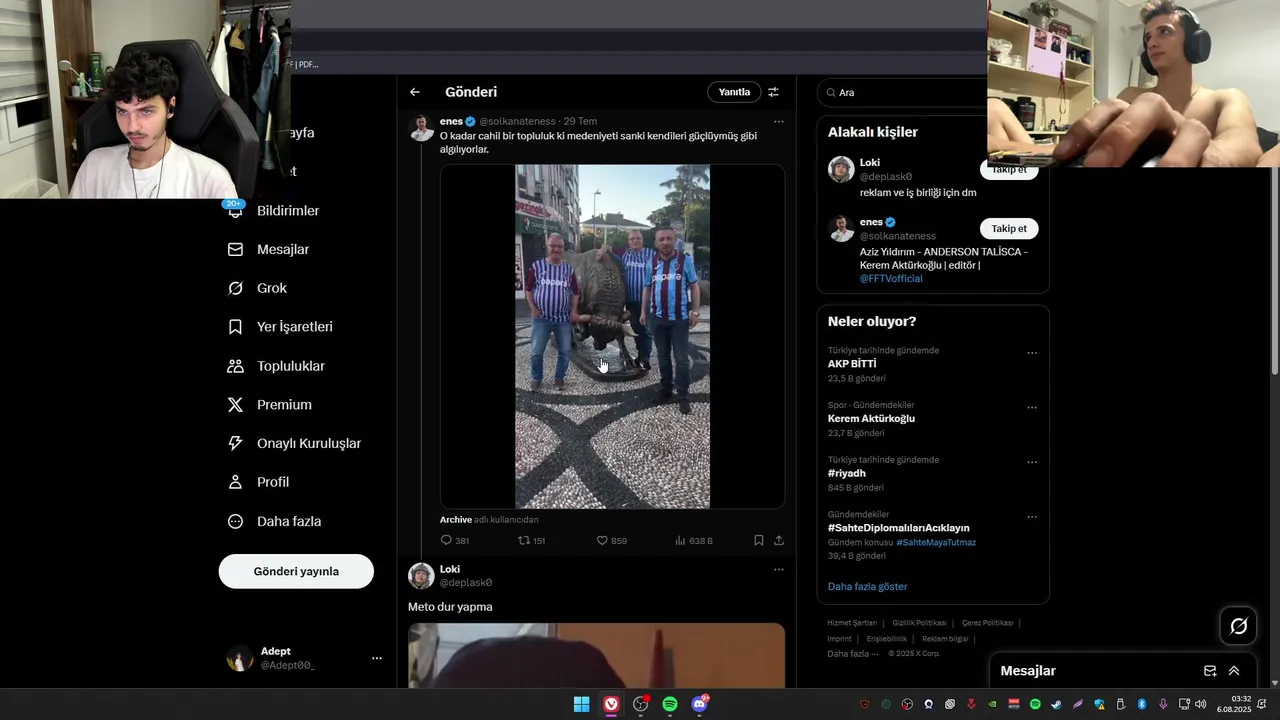Open options for #riyadh trend
1280x720 pixels.
[x=1032, y=463]
